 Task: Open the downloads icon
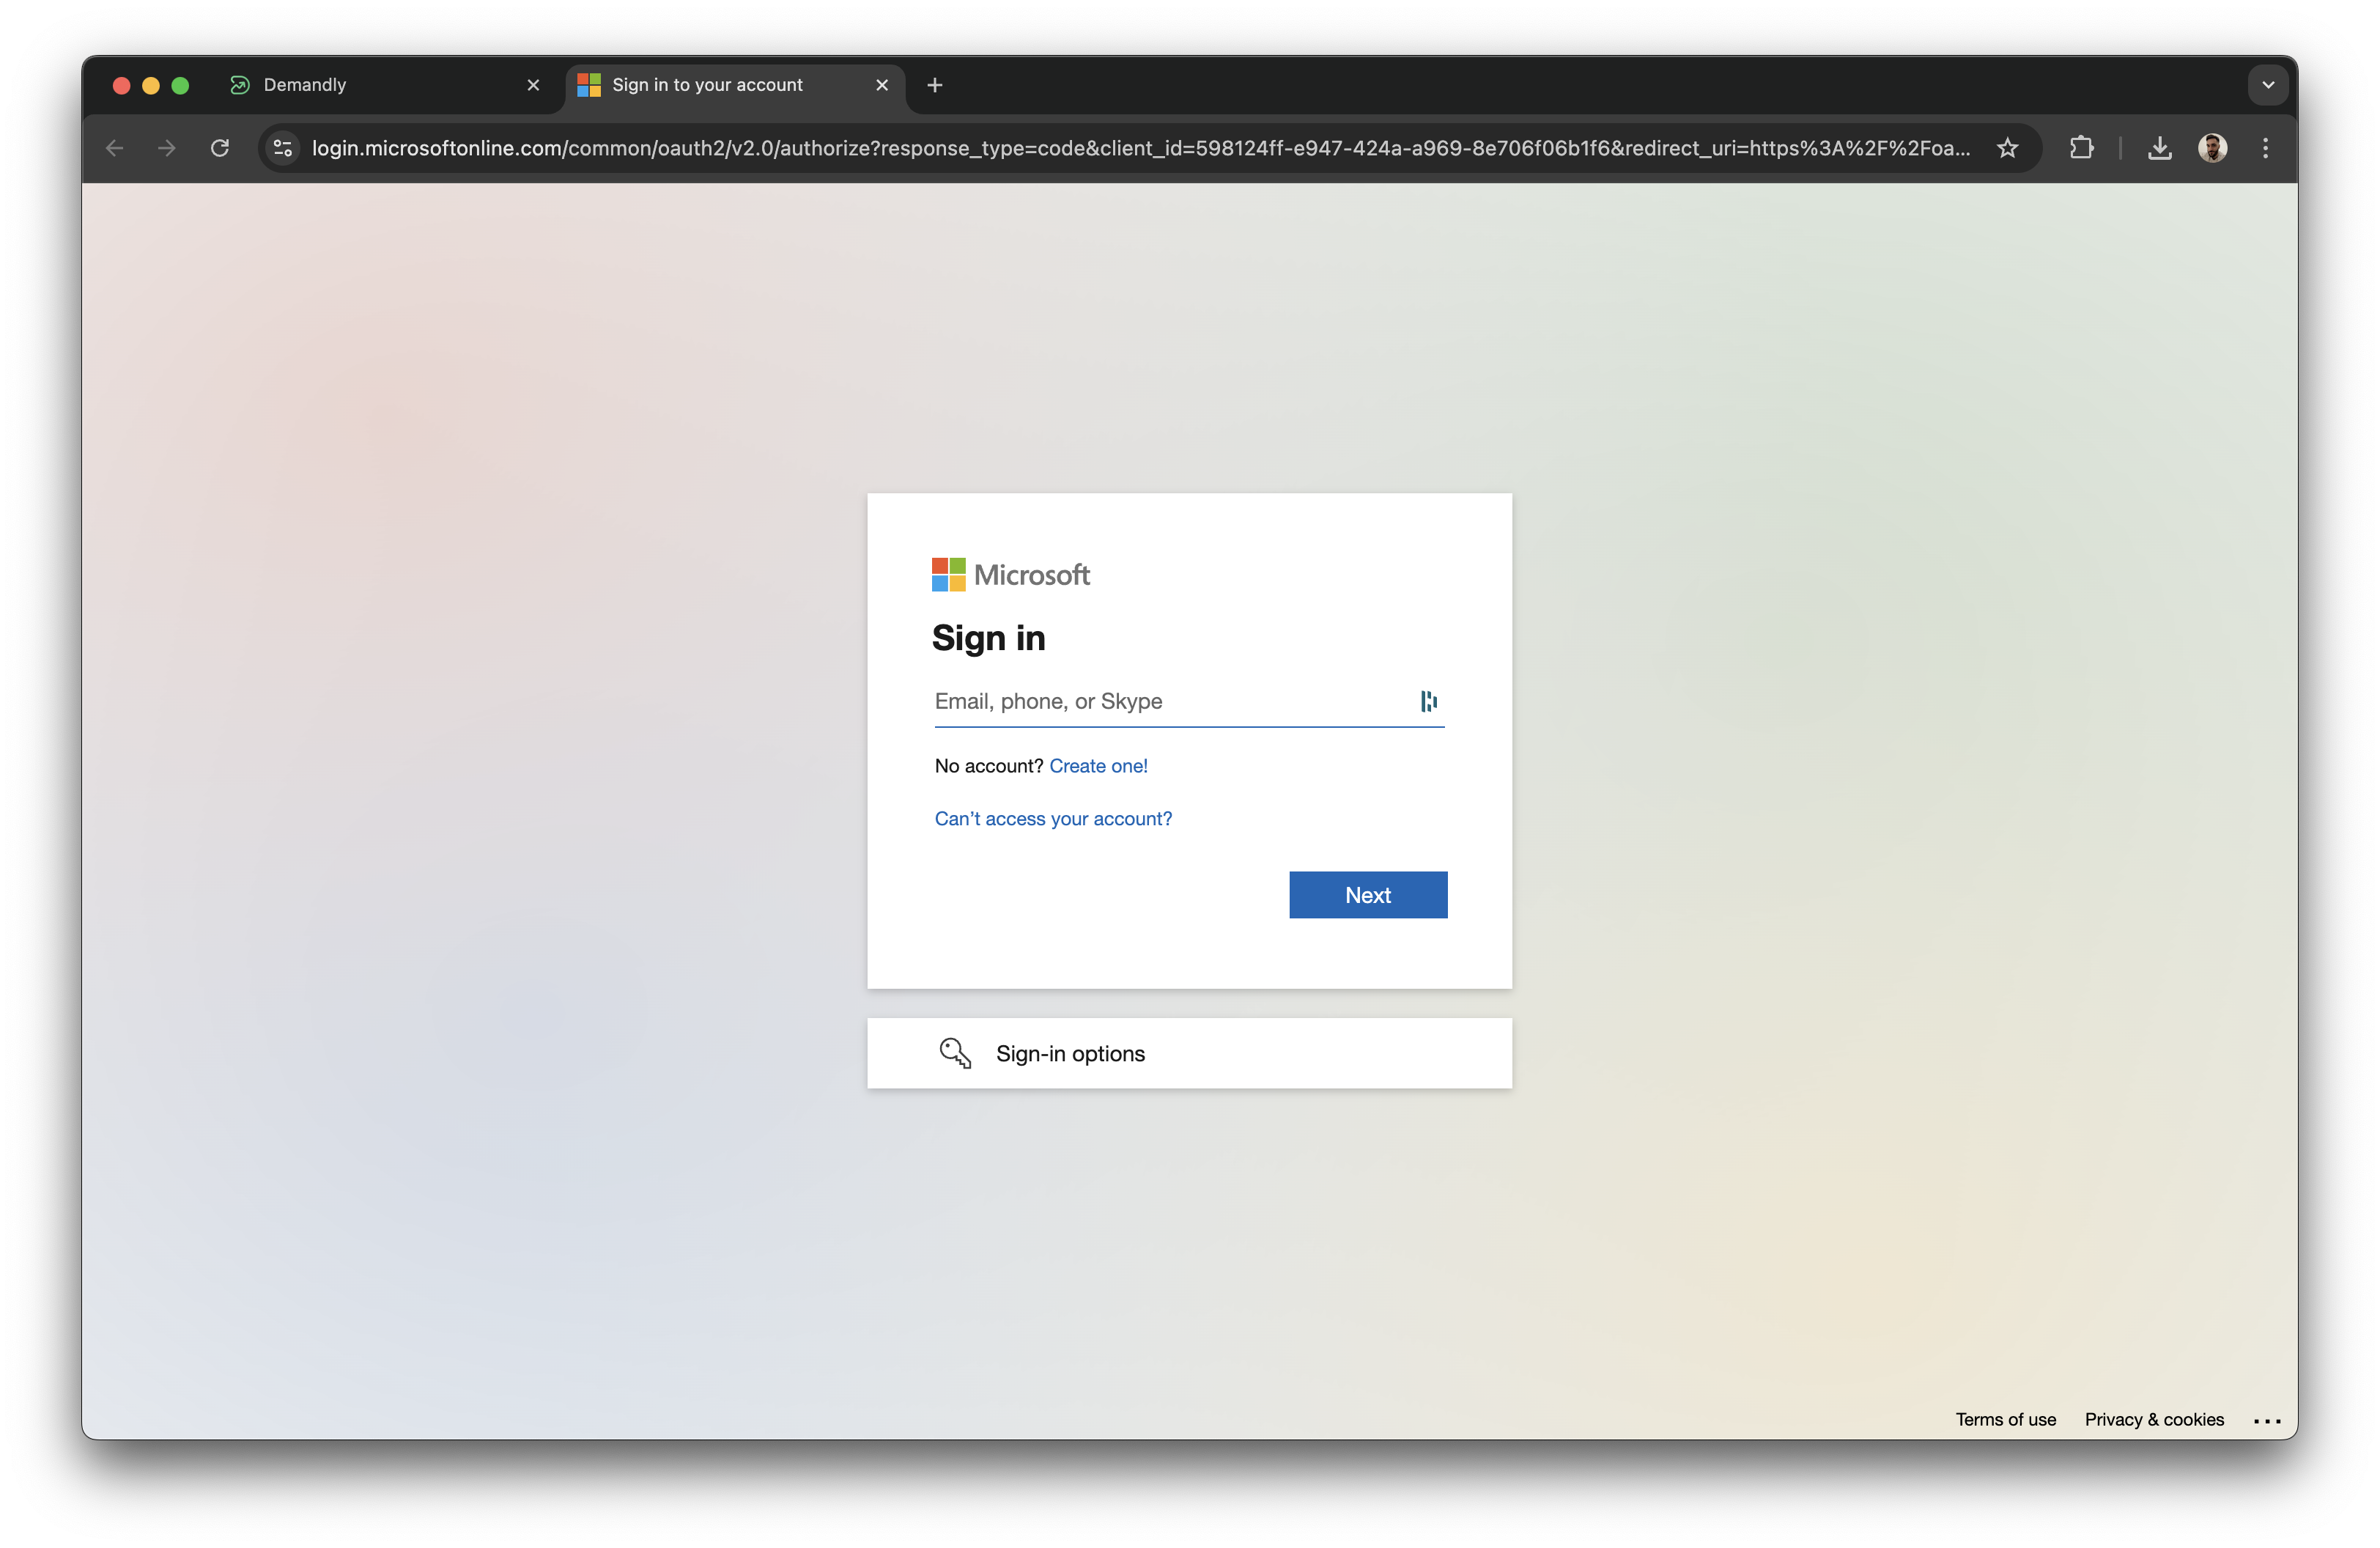pyautogui.click(x=2160, y=148)
